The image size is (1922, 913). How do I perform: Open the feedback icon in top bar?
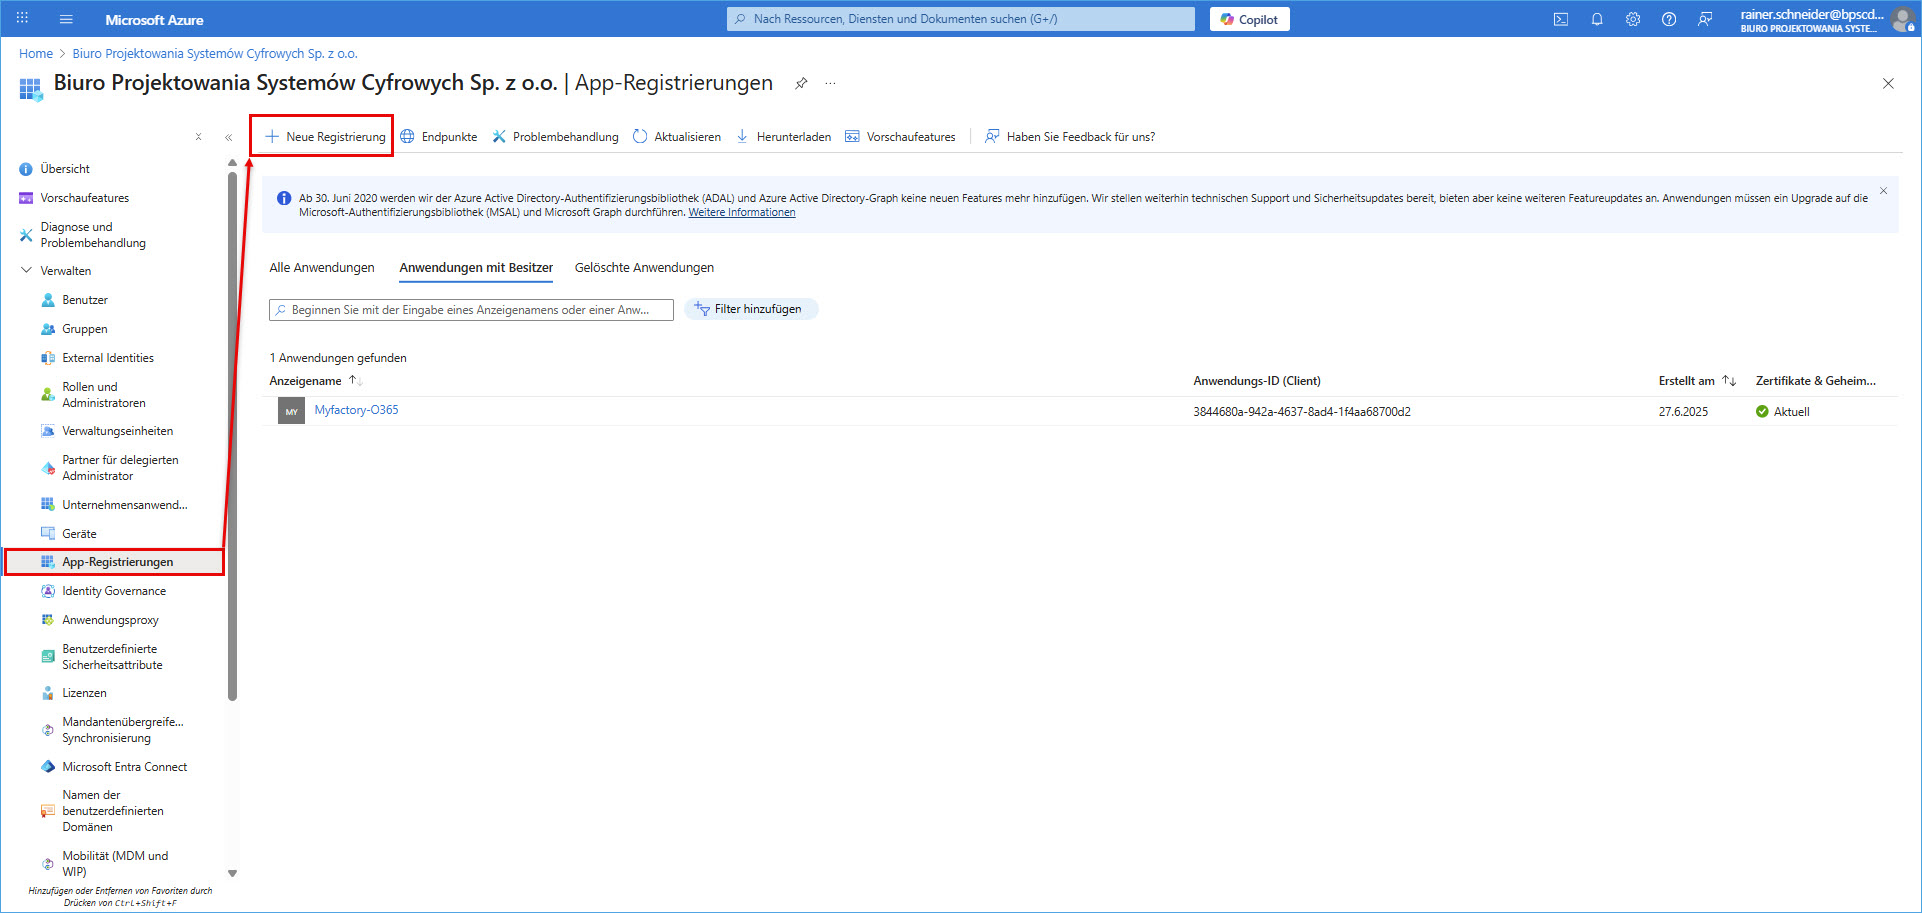point(1705,19)
